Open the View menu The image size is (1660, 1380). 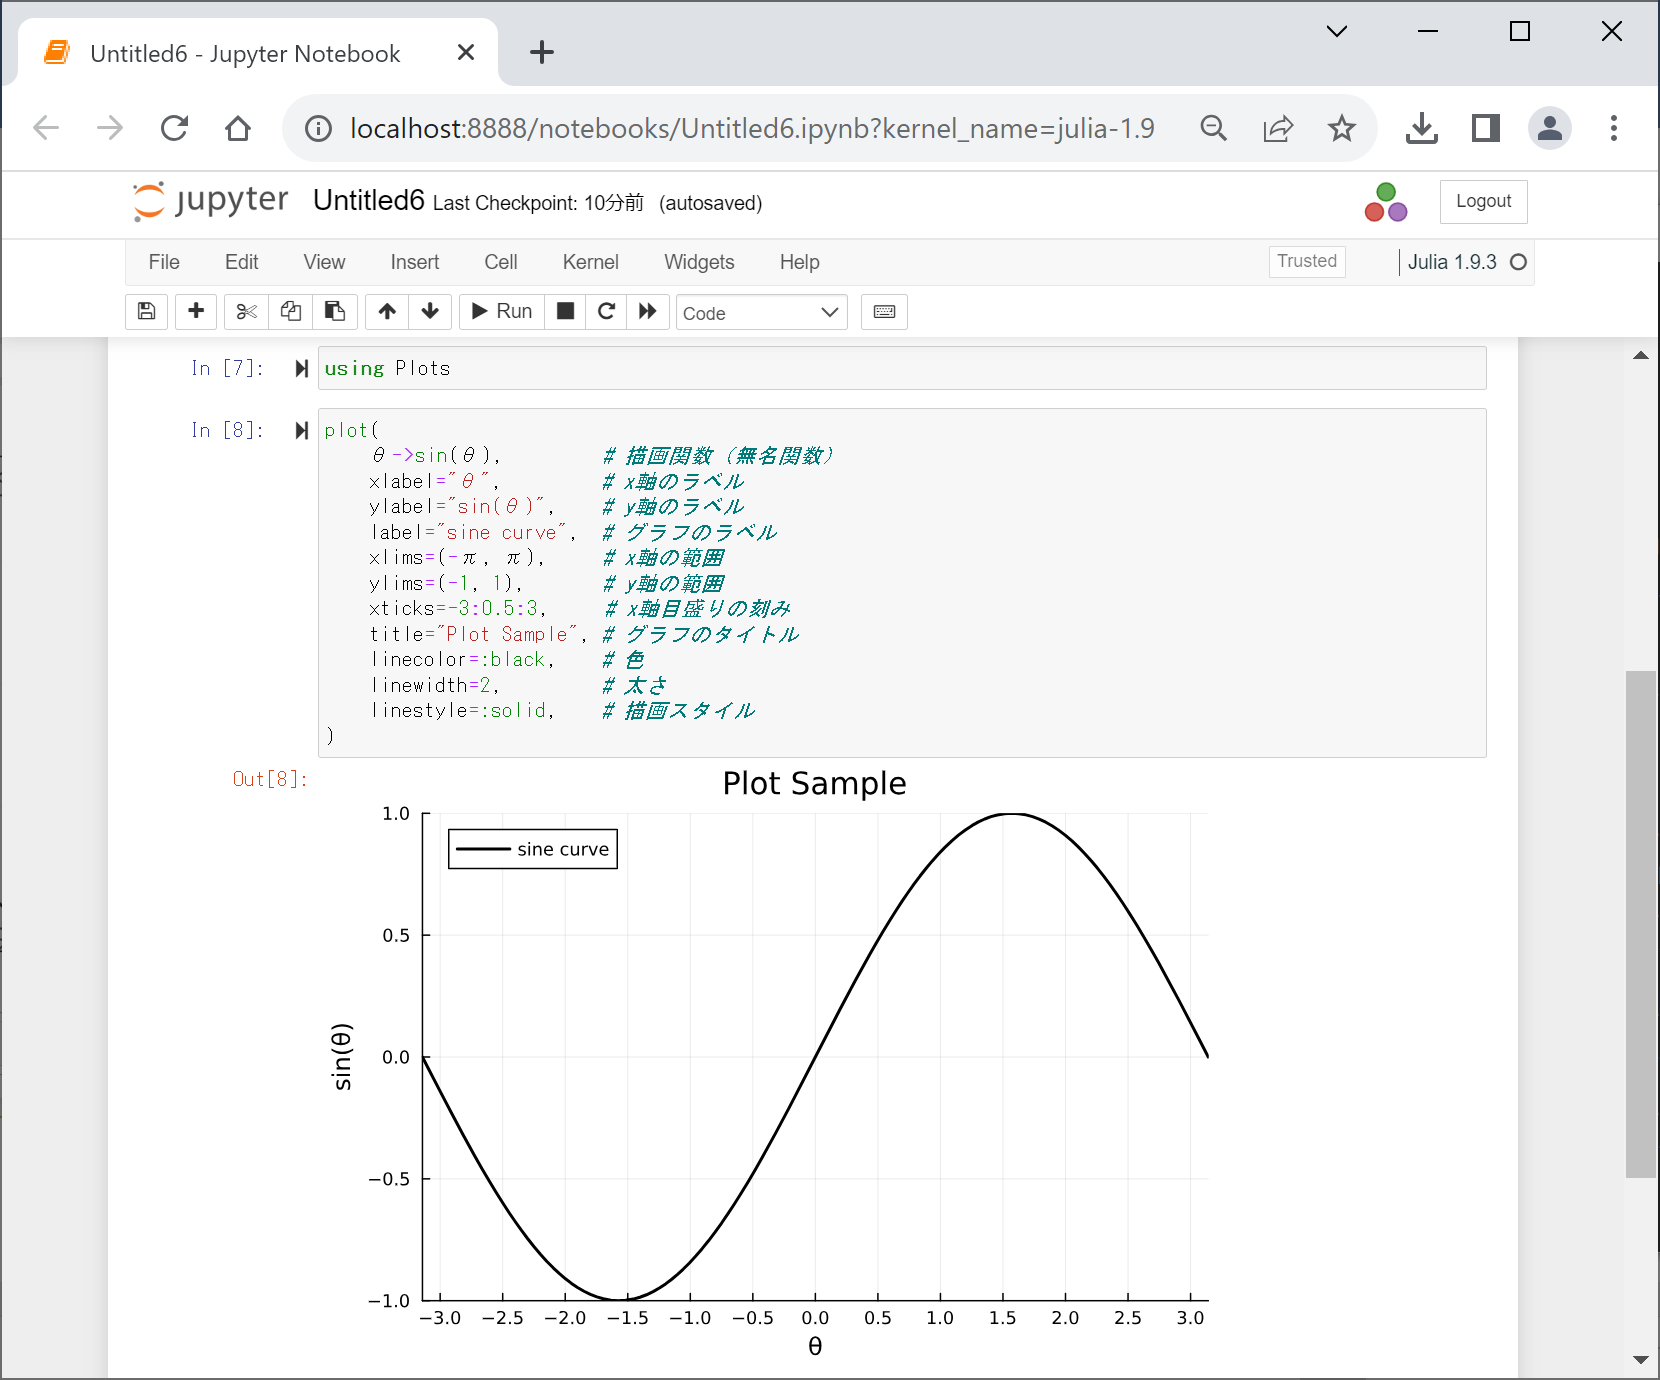tap(324, 262)
